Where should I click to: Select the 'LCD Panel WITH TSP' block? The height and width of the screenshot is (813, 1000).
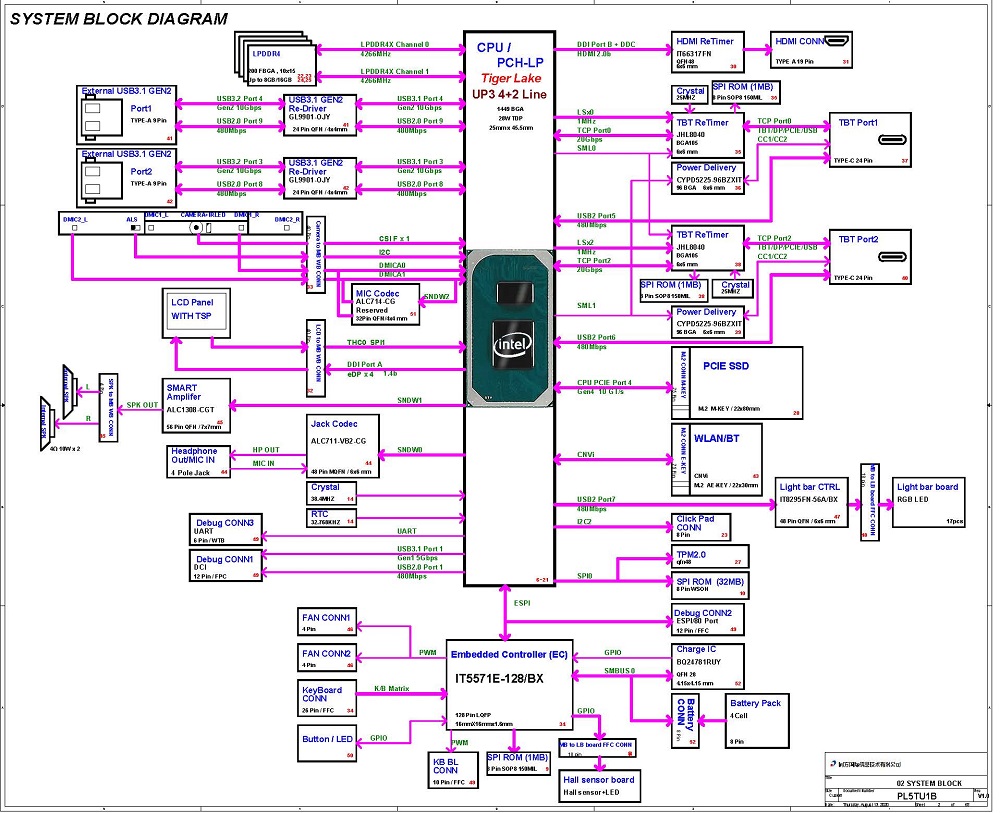(x=196, y=314)
